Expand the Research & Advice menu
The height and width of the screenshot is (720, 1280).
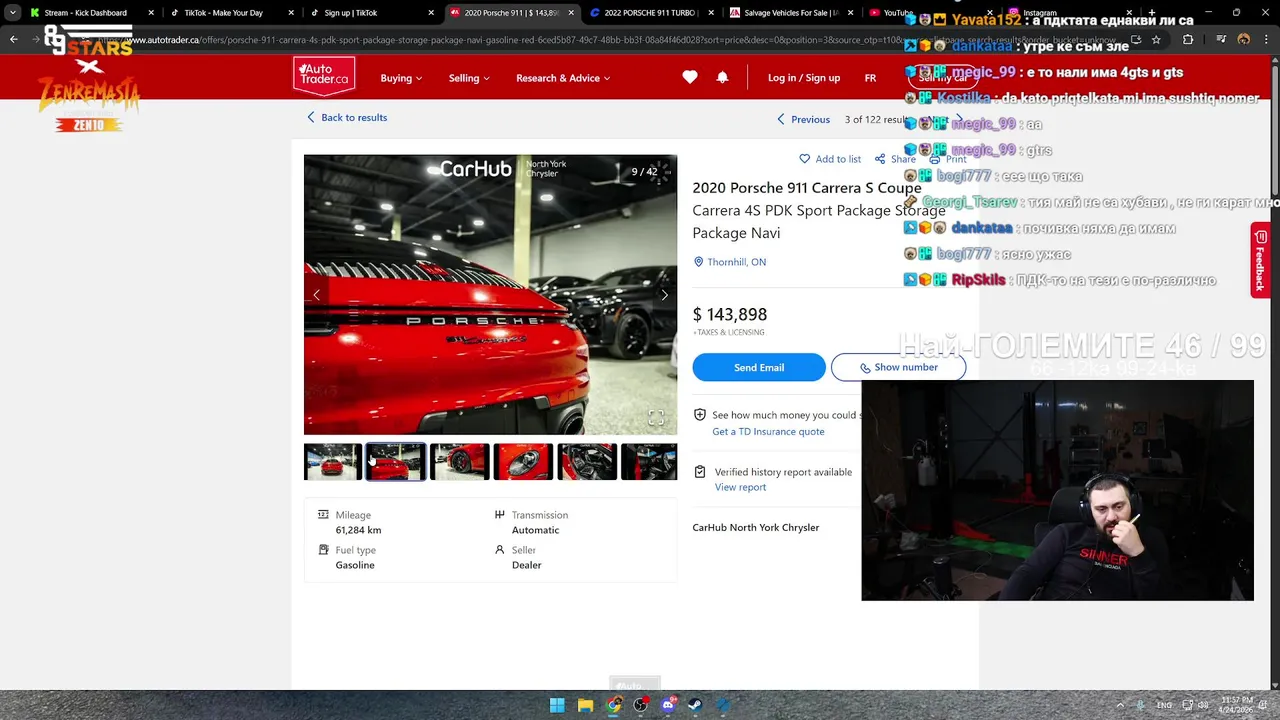tap(563, 78)
